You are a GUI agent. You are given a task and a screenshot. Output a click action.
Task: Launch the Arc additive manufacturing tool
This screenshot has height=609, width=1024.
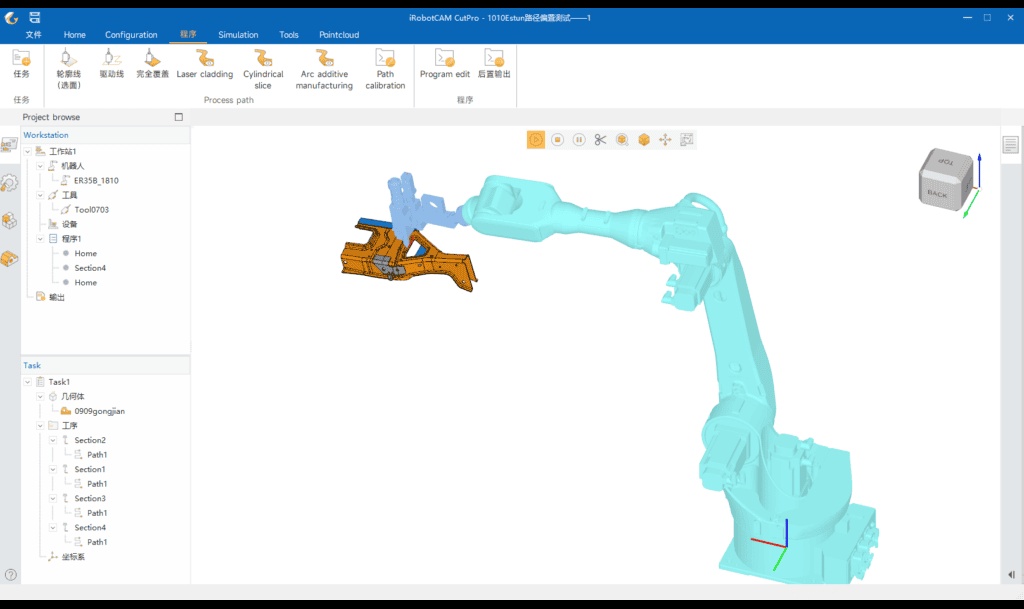(x=324, y=69)
